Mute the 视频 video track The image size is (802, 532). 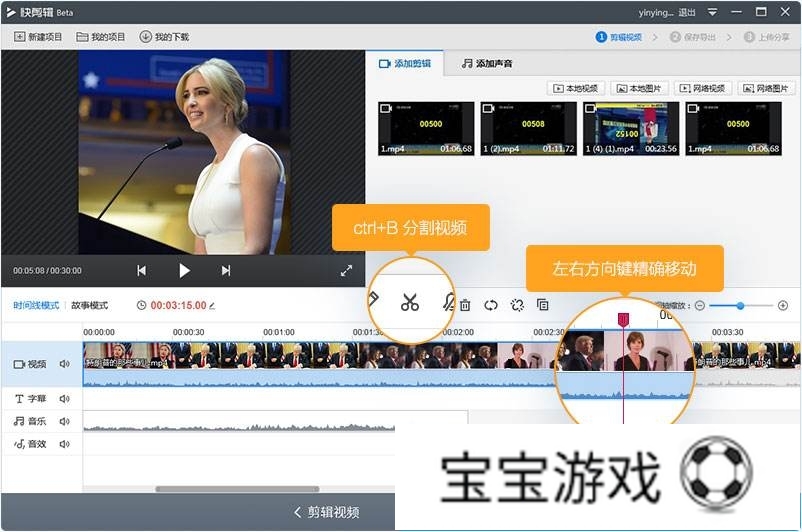pos(64,364)
